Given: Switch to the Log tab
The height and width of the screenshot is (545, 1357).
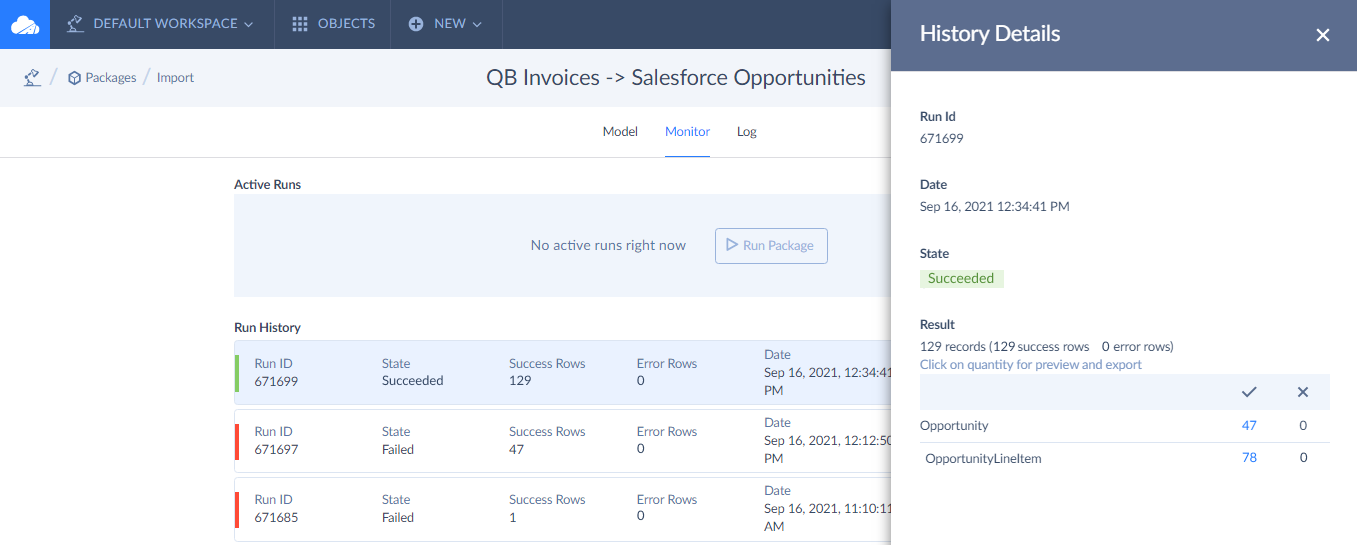Looking at the screenshot, I should (747, 132).
